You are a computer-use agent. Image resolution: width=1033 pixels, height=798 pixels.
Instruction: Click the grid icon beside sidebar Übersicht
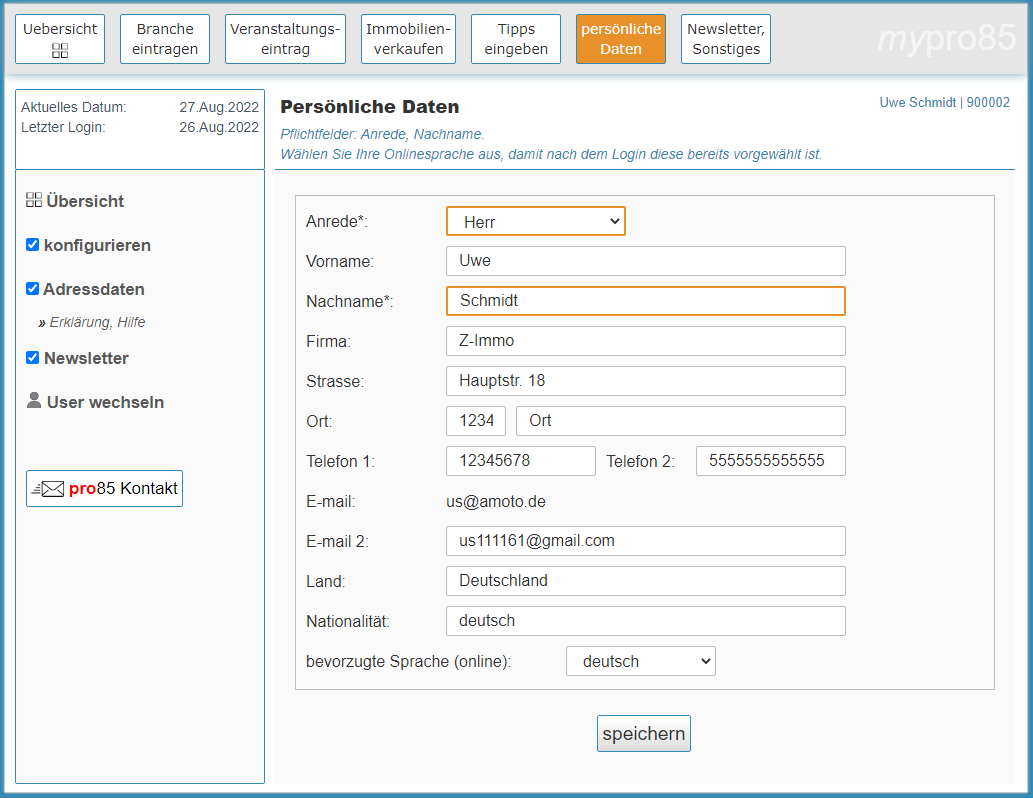pyautogui.click(x=33, y=200)
